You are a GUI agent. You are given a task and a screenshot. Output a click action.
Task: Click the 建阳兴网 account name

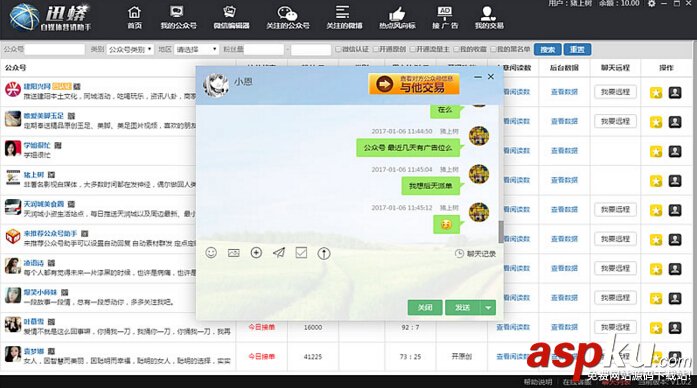(x=37, y=86)
